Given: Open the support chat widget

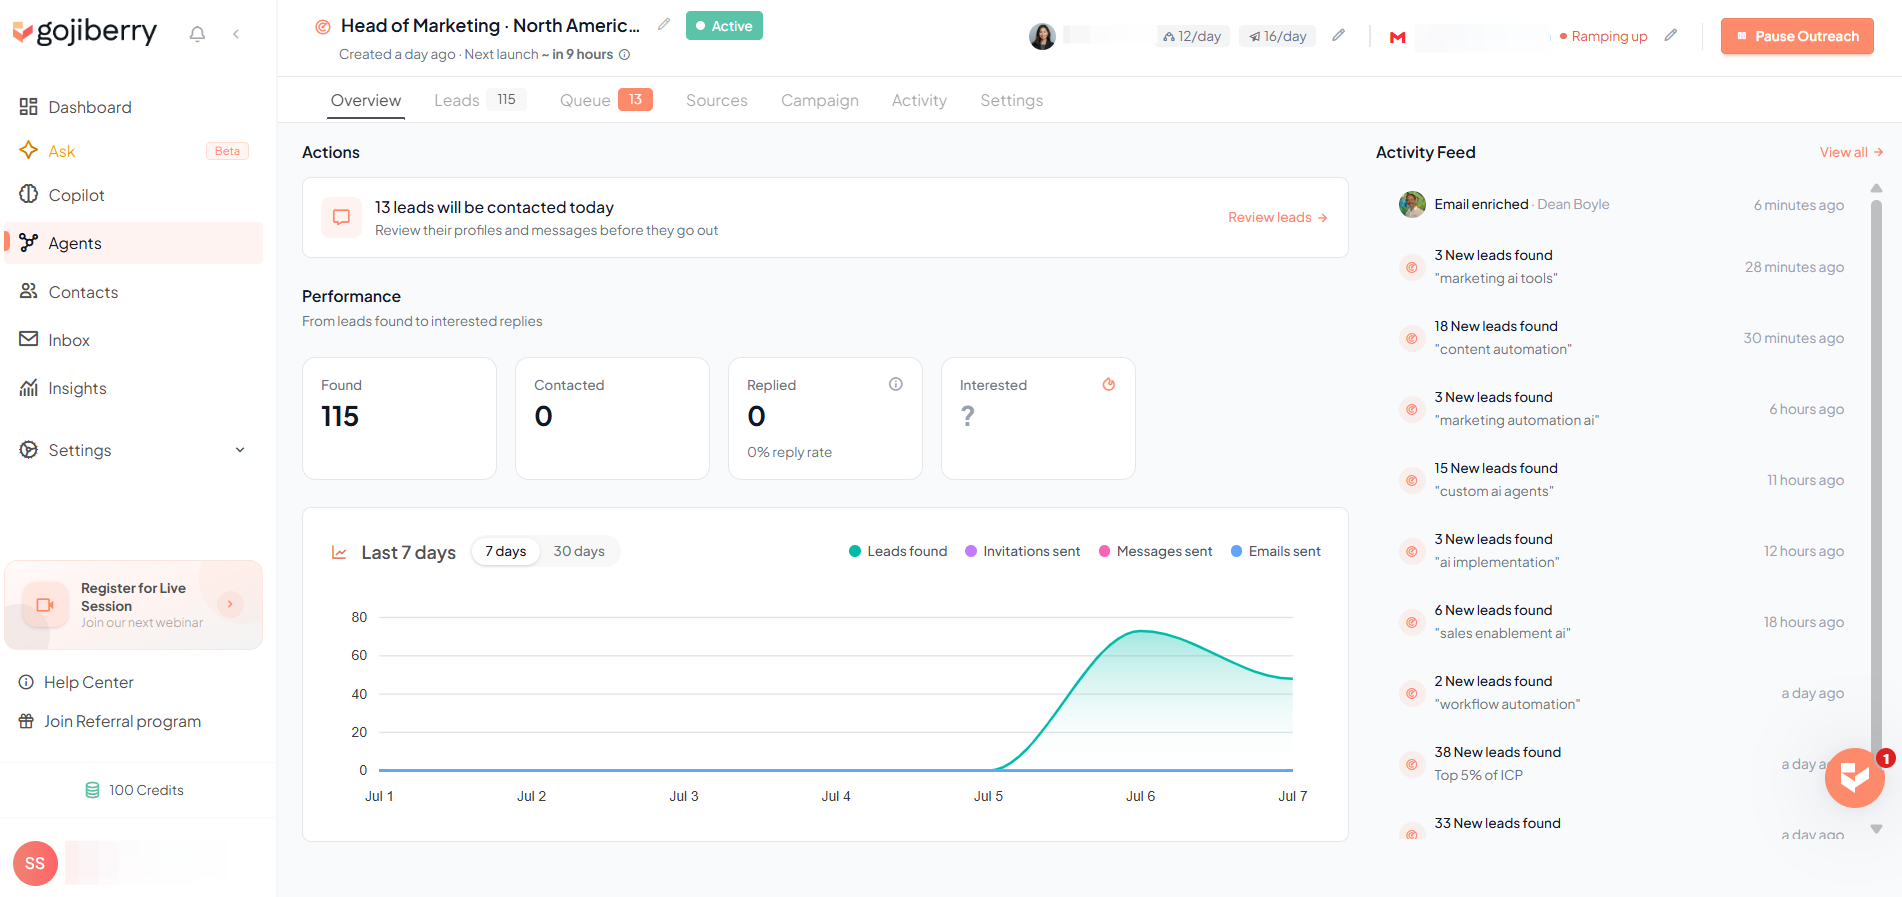Looking at the screenshot, I should pos(1855,777).
